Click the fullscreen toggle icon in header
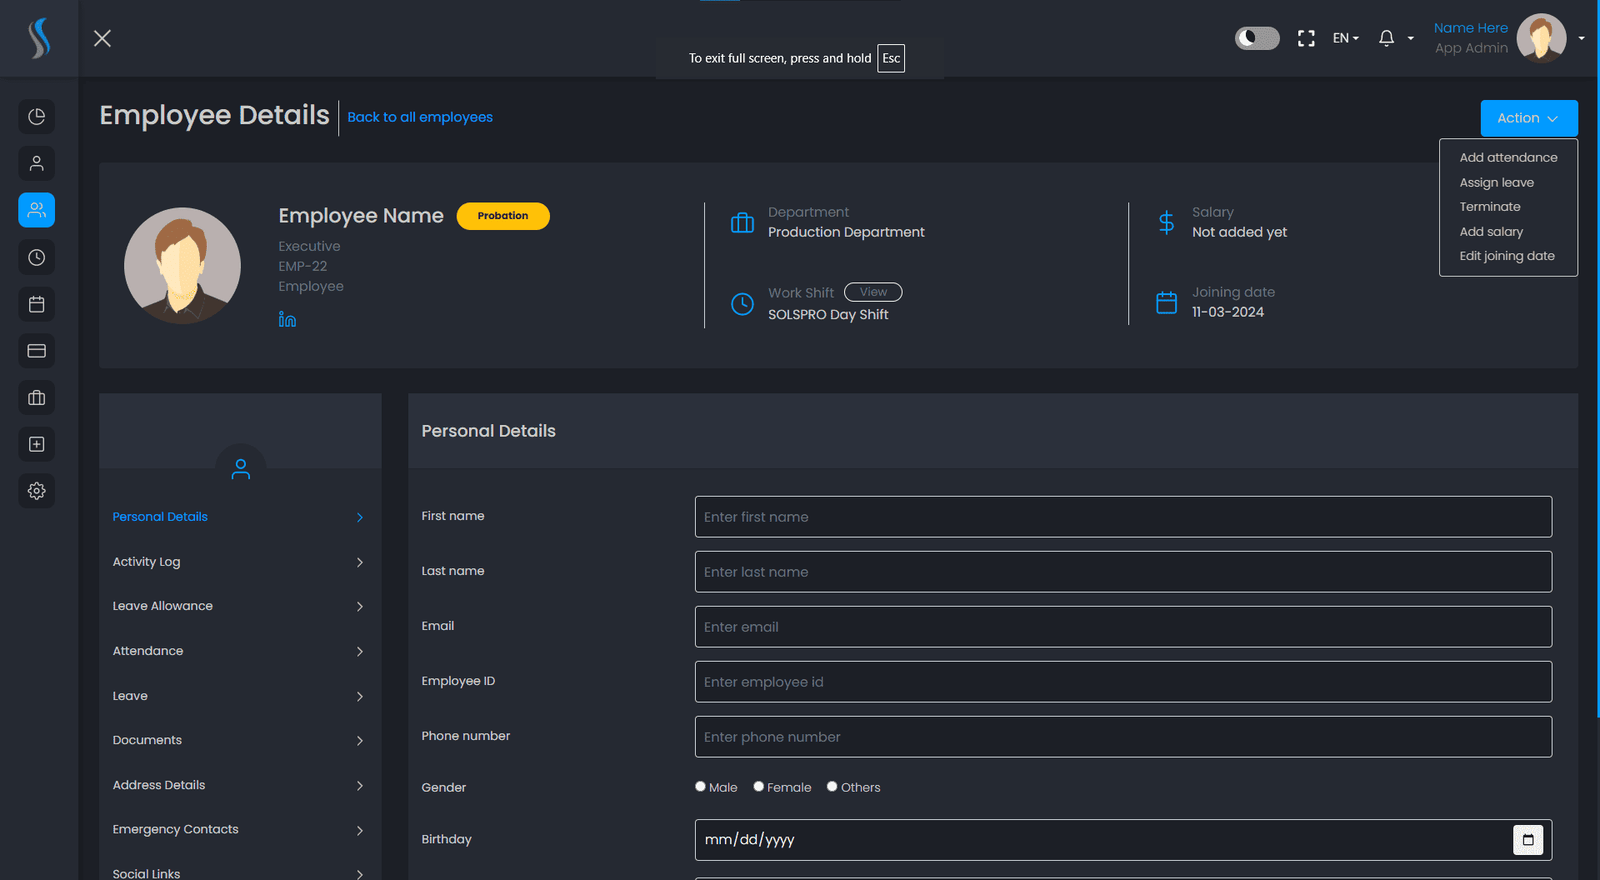 1306,38
